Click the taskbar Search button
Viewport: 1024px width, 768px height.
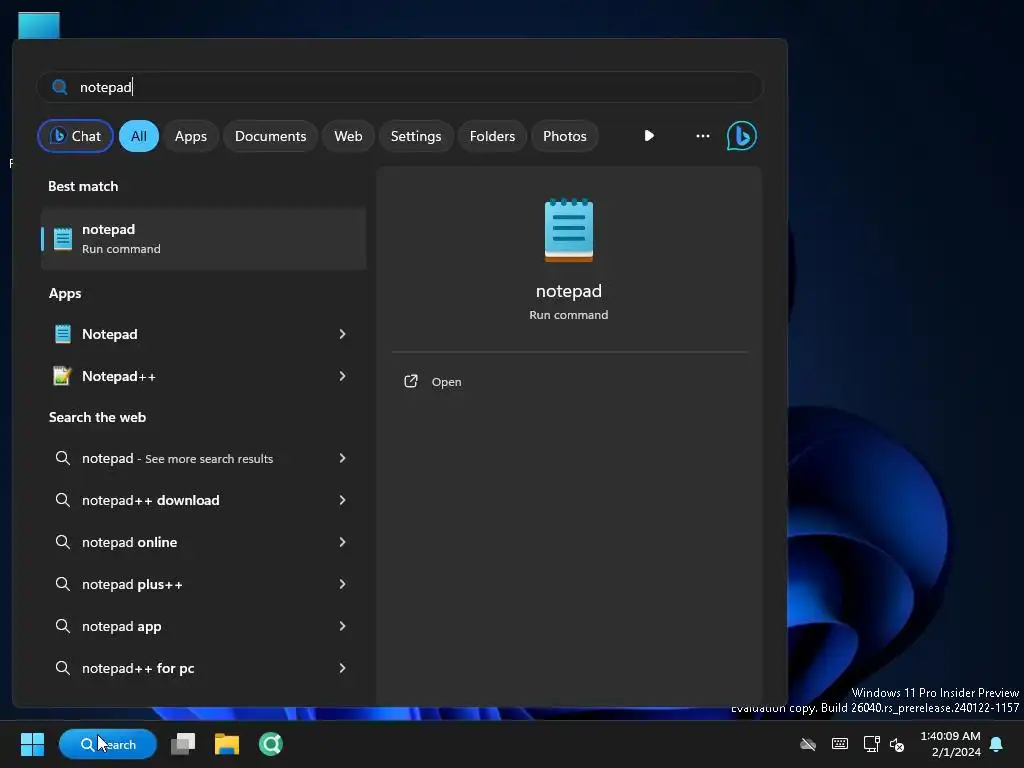(108, 744)
